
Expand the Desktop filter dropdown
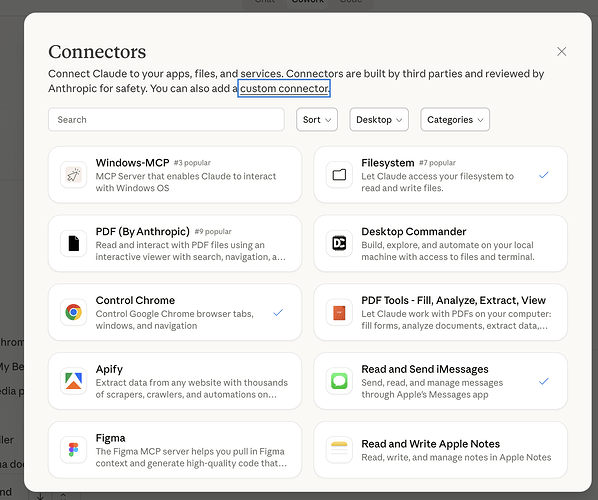coord(379,120)
